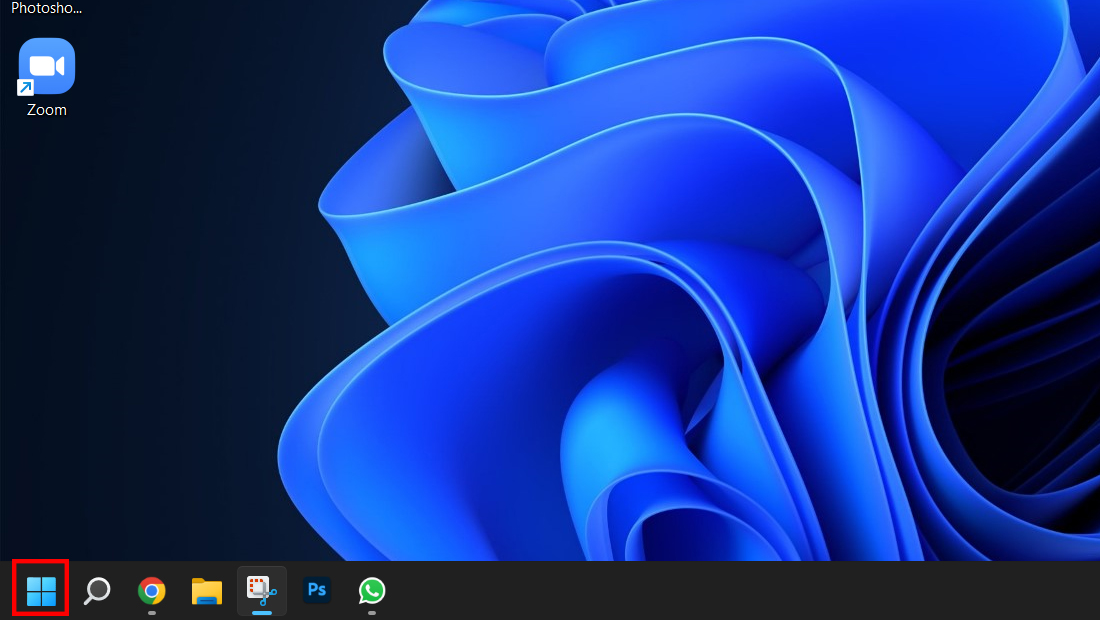This screenshot has height=620, width=1100.
Task: Launch Google Chrome from the taskbar
Action: tap(152, 591)
